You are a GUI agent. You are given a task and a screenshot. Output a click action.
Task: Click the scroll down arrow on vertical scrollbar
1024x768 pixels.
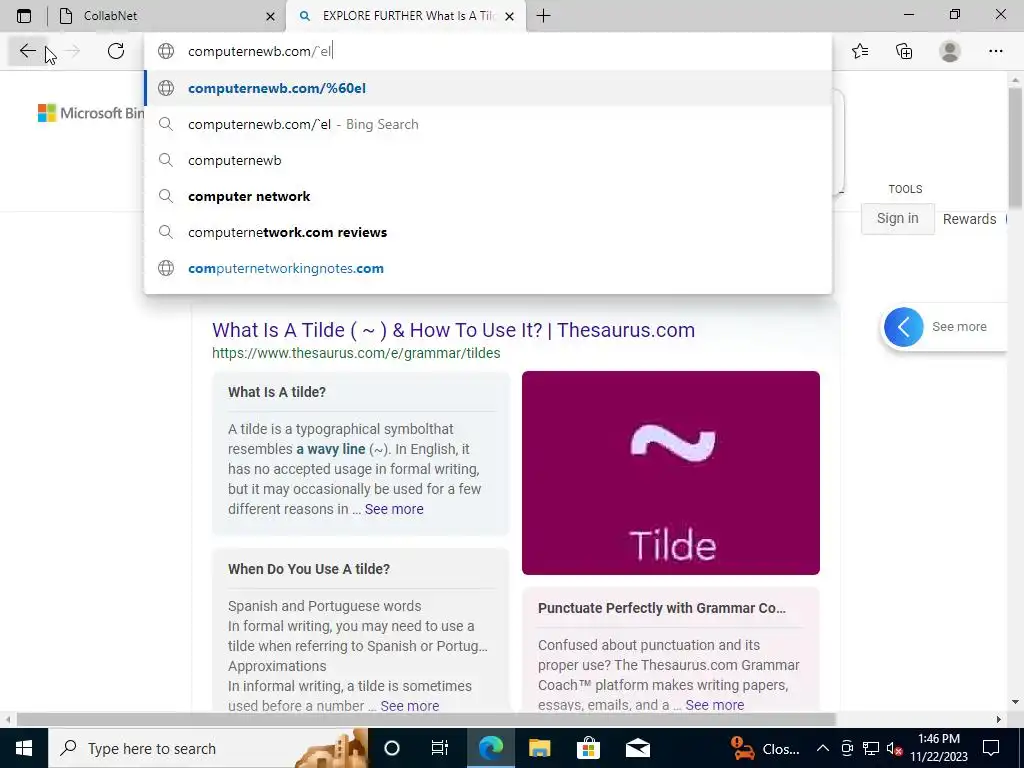pos(1015,702)
